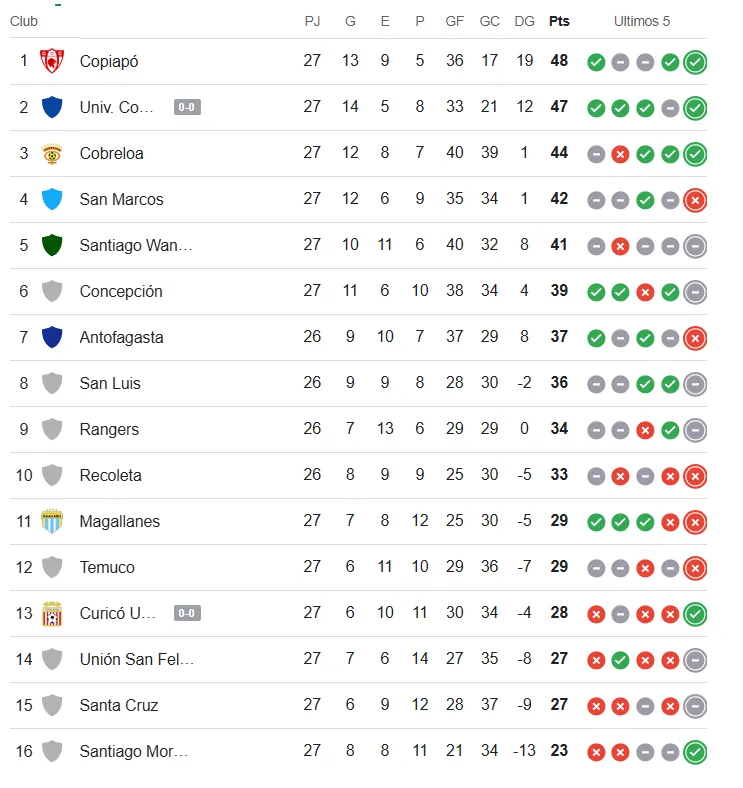Click San Marcos light blue shield icon
Image resolution: width=743 pixels, height=788 pixels.
pyautogui.click(x=52, y=199)
